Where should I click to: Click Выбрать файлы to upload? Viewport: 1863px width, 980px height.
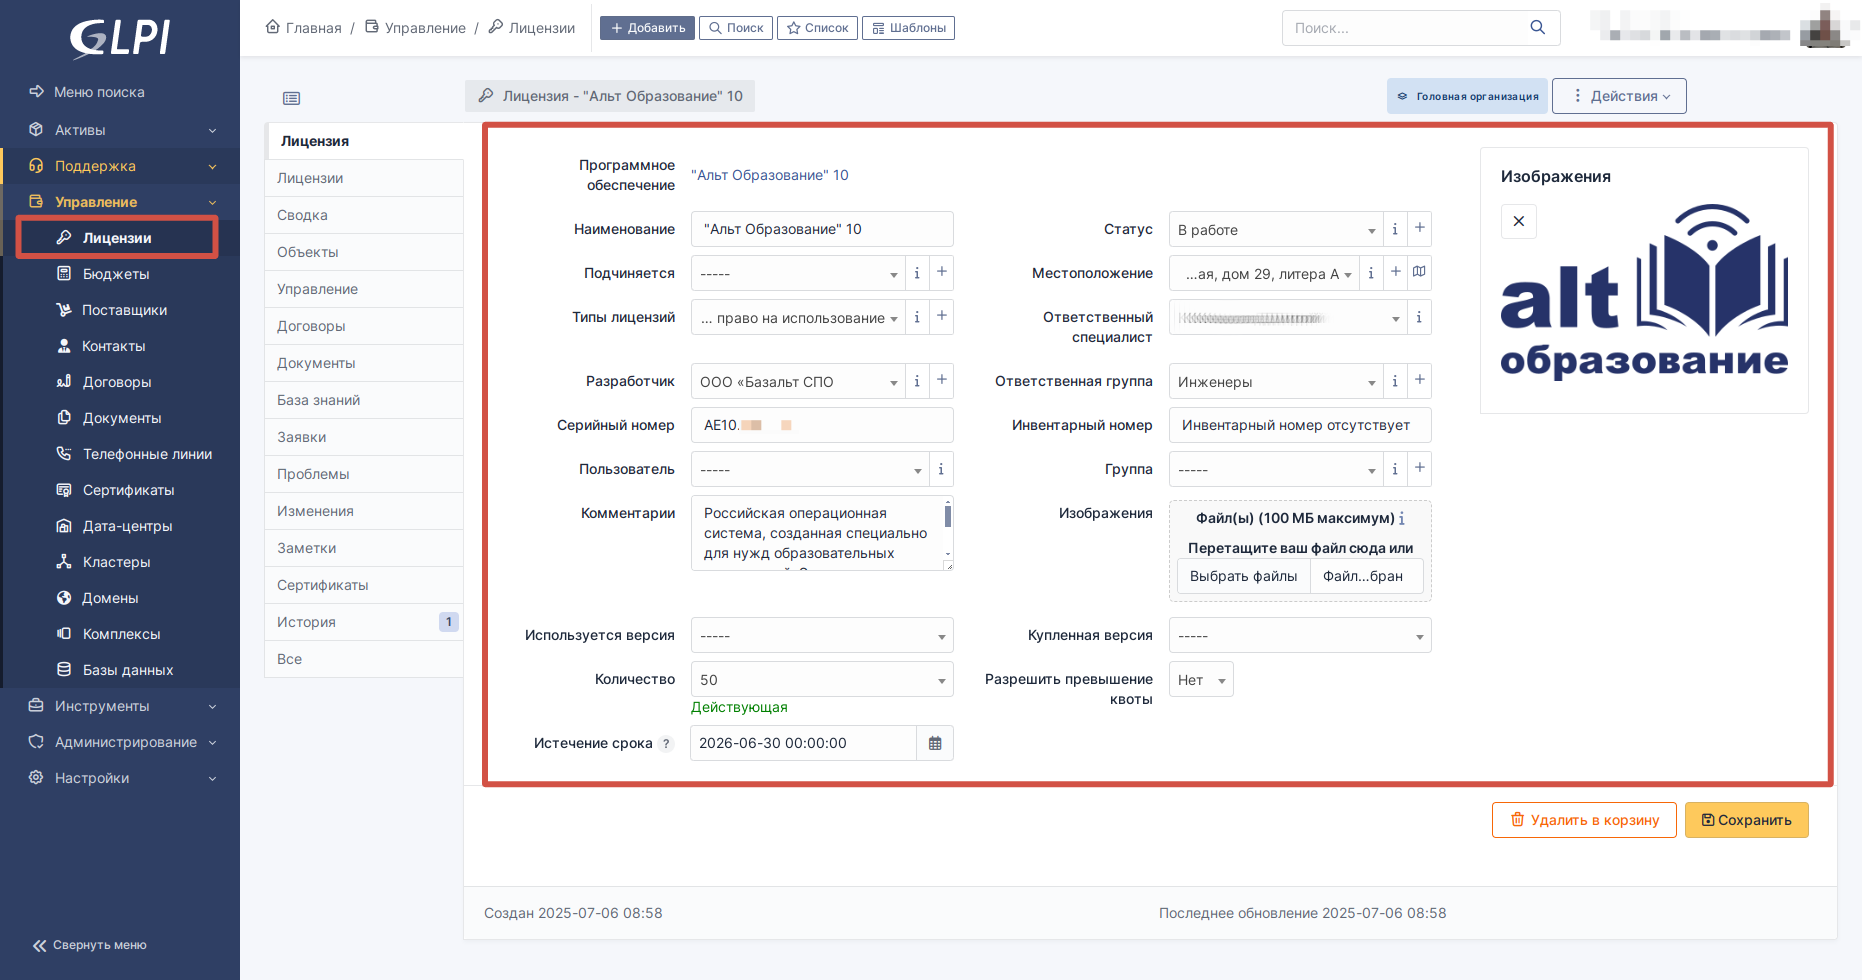1243,576
